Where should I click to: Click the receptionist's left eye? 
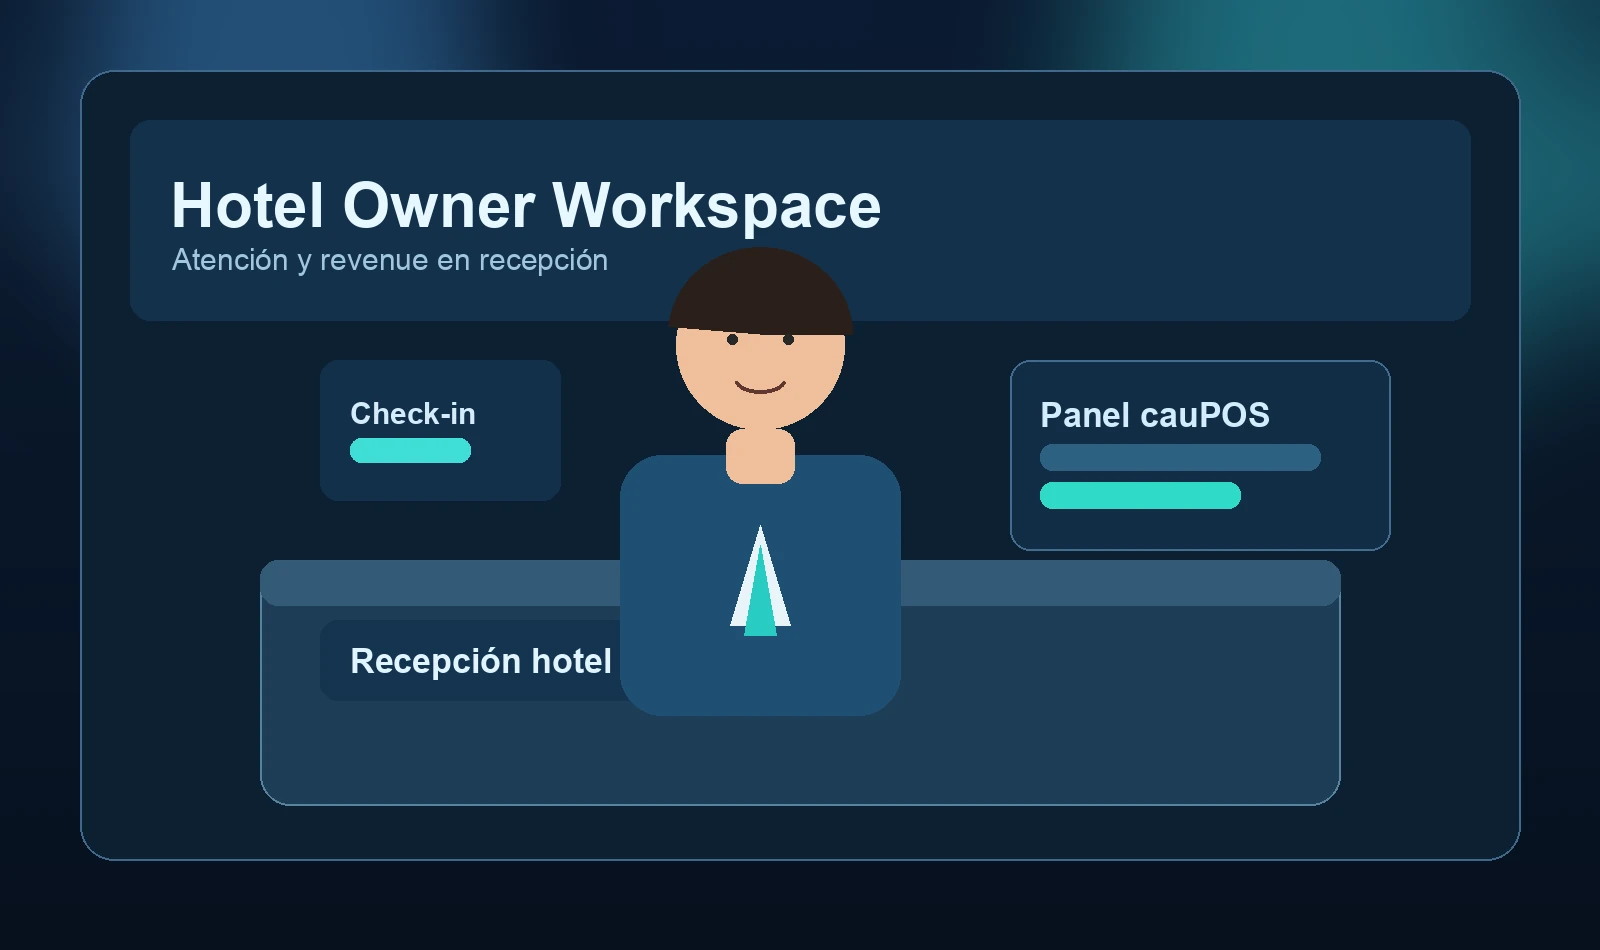click(x=732, y=340)
